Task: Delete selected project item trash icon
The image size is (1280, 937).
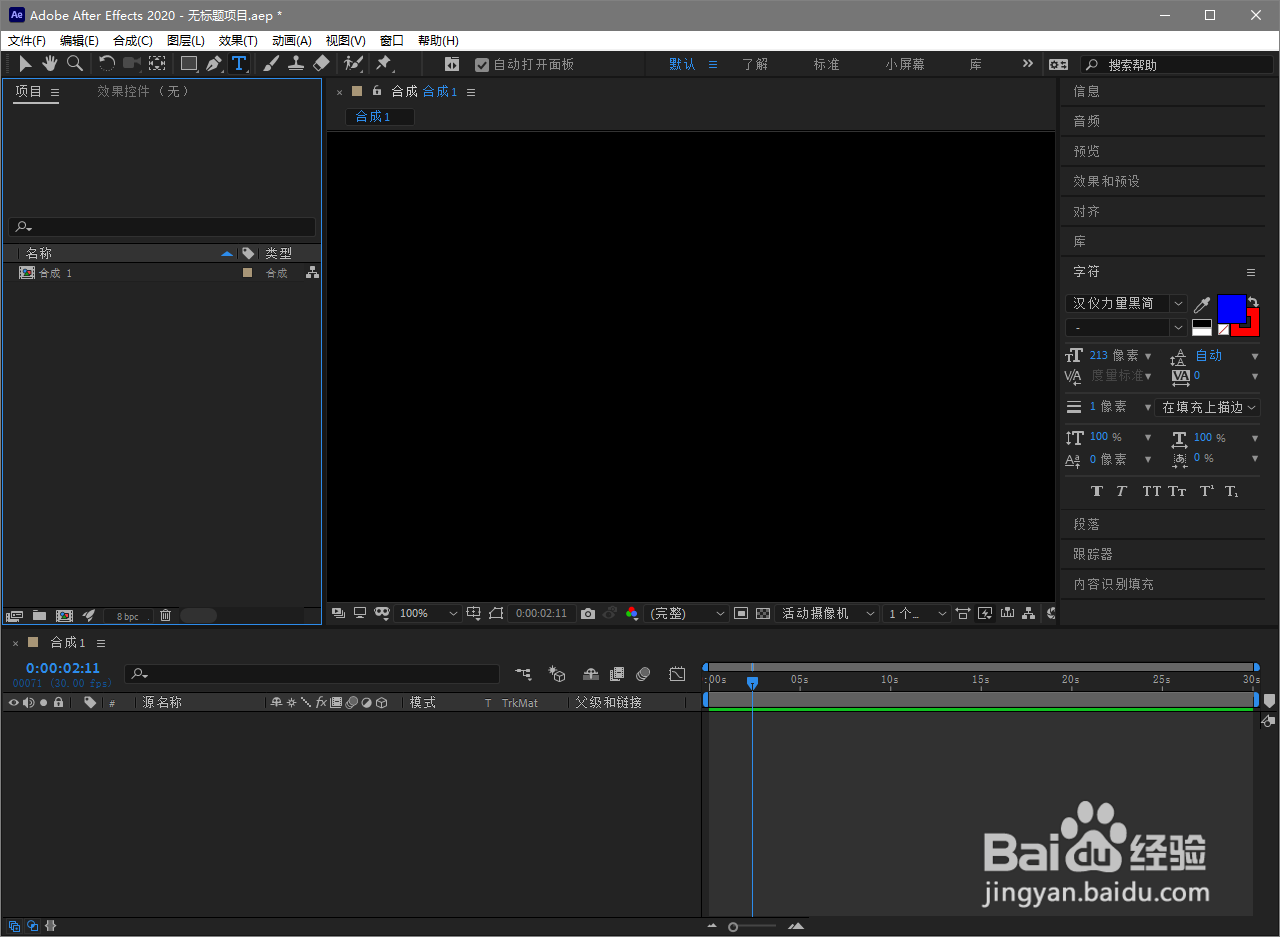Action: coord(166,616)
